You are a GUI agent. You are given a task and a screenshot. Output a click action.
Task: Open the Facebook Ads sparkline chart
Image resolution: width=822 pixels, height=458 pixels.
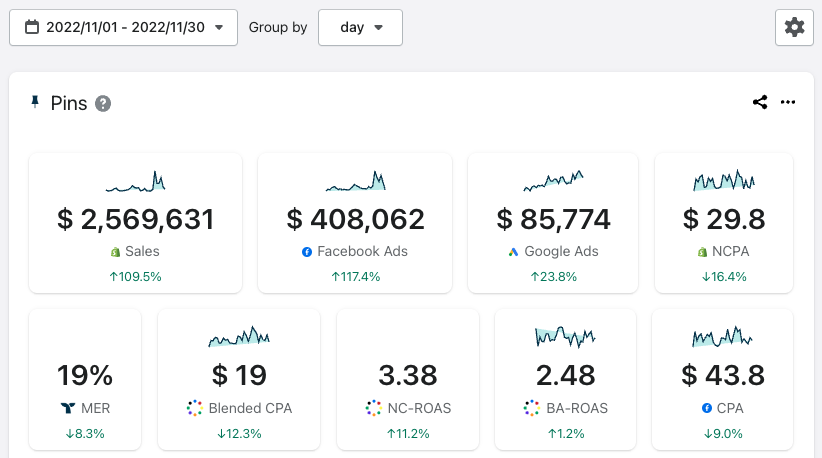[355, 181]
